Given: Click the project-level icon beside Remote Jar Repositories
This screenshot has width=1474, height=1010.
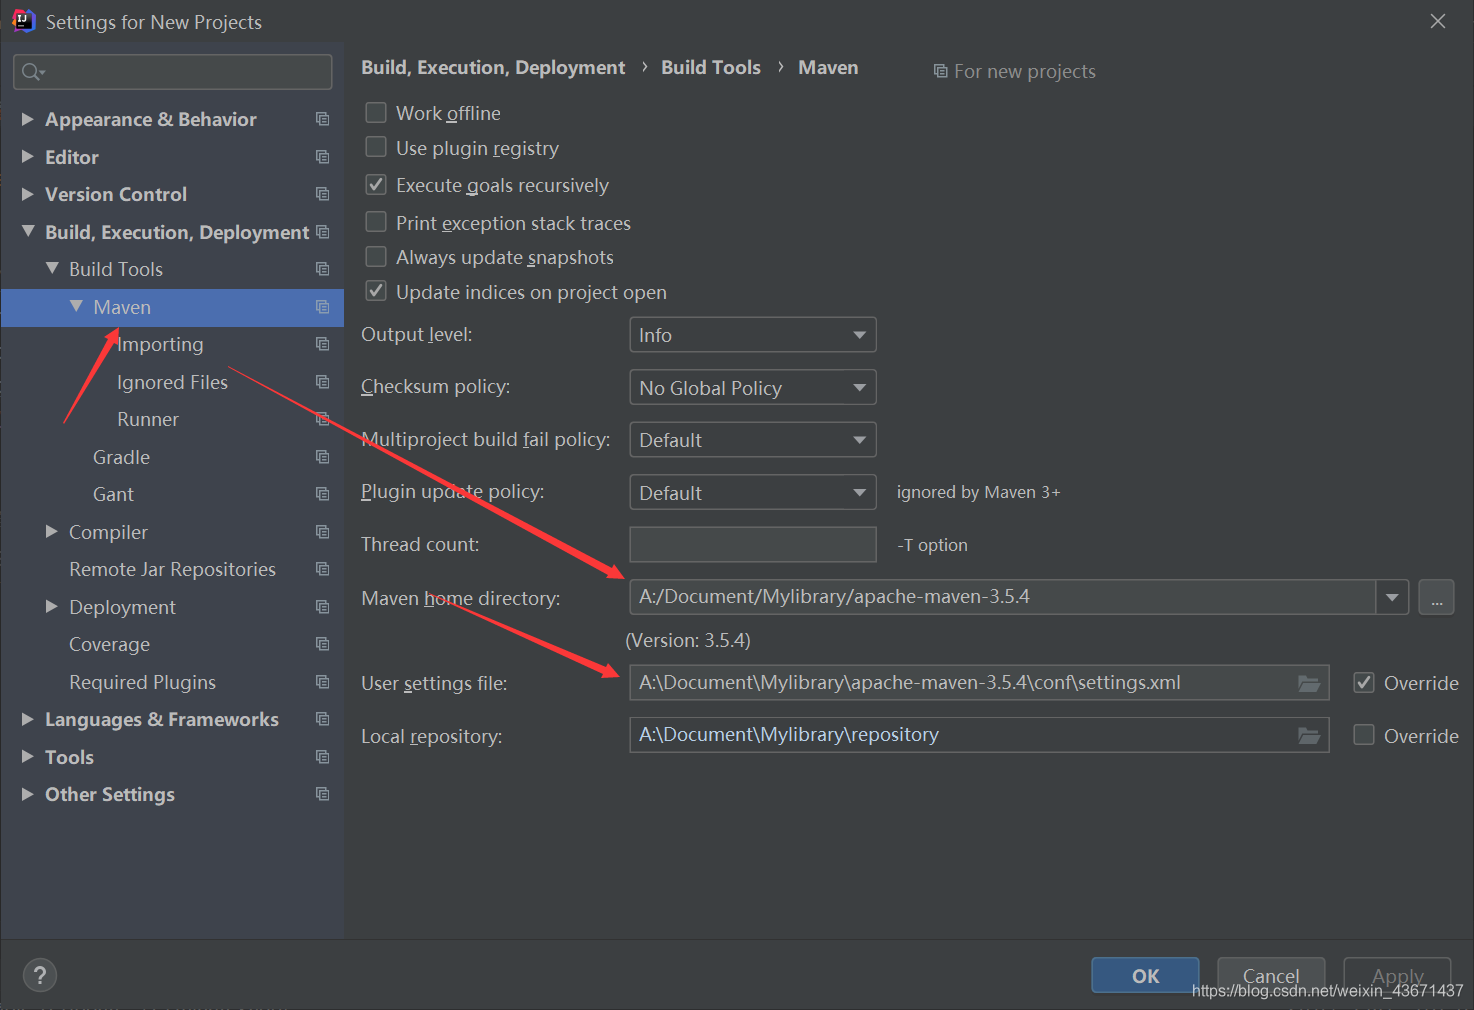Looking at the screenshot, I should (x=322, y=569).
